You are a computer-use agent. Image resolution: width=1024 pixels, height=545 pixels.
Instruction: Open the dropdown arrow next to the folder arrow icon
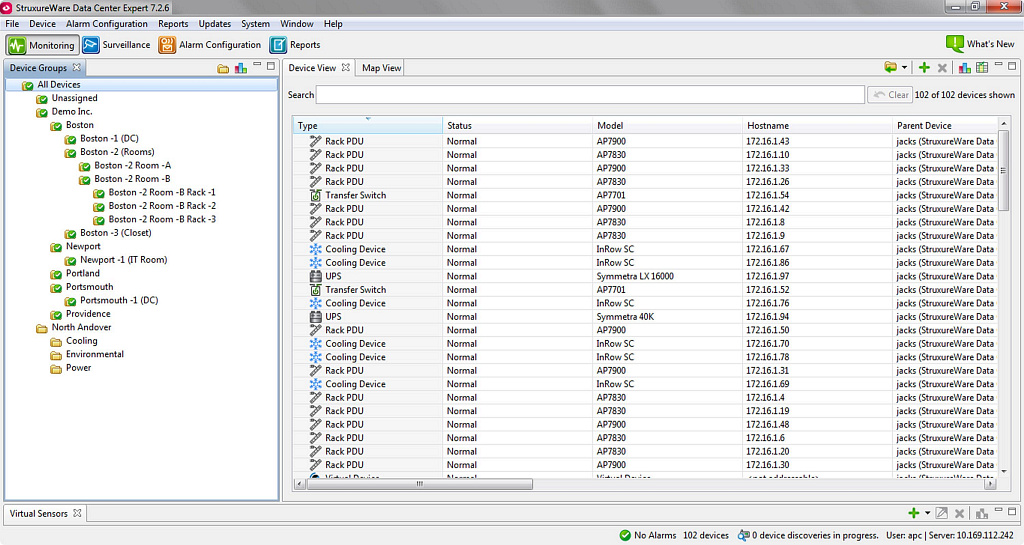[x=904, y=67]
